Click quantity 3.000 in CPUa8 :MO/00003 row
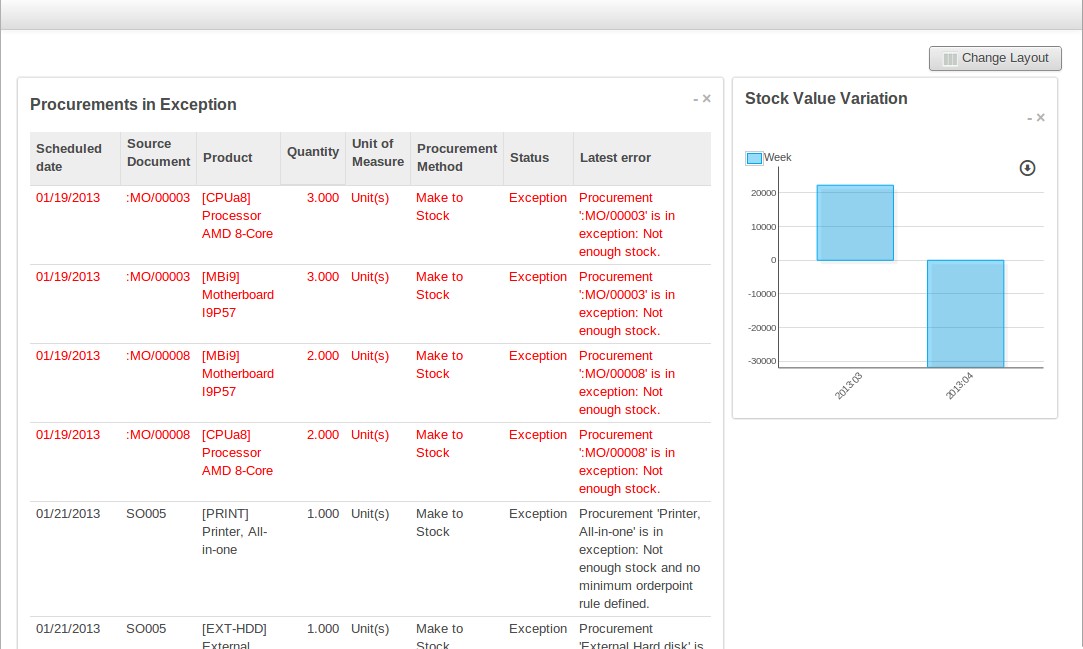 (x=323, y=197)
